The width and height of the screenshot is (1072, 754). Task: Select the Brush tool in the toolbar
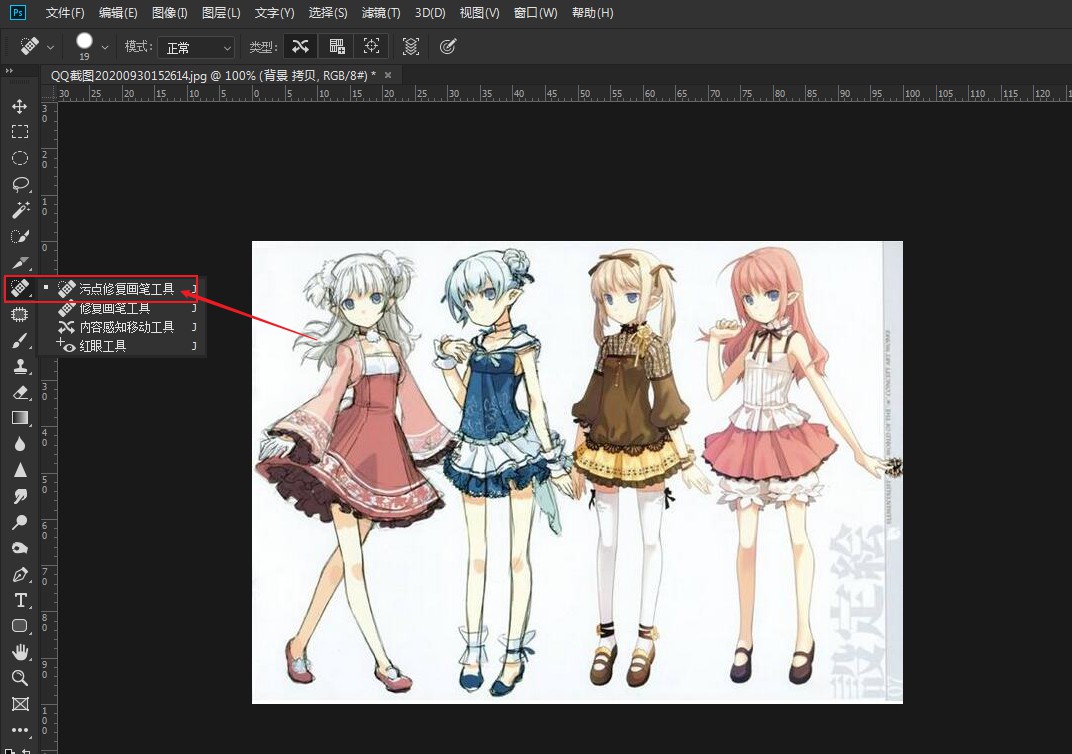click(x=20, y=340)
